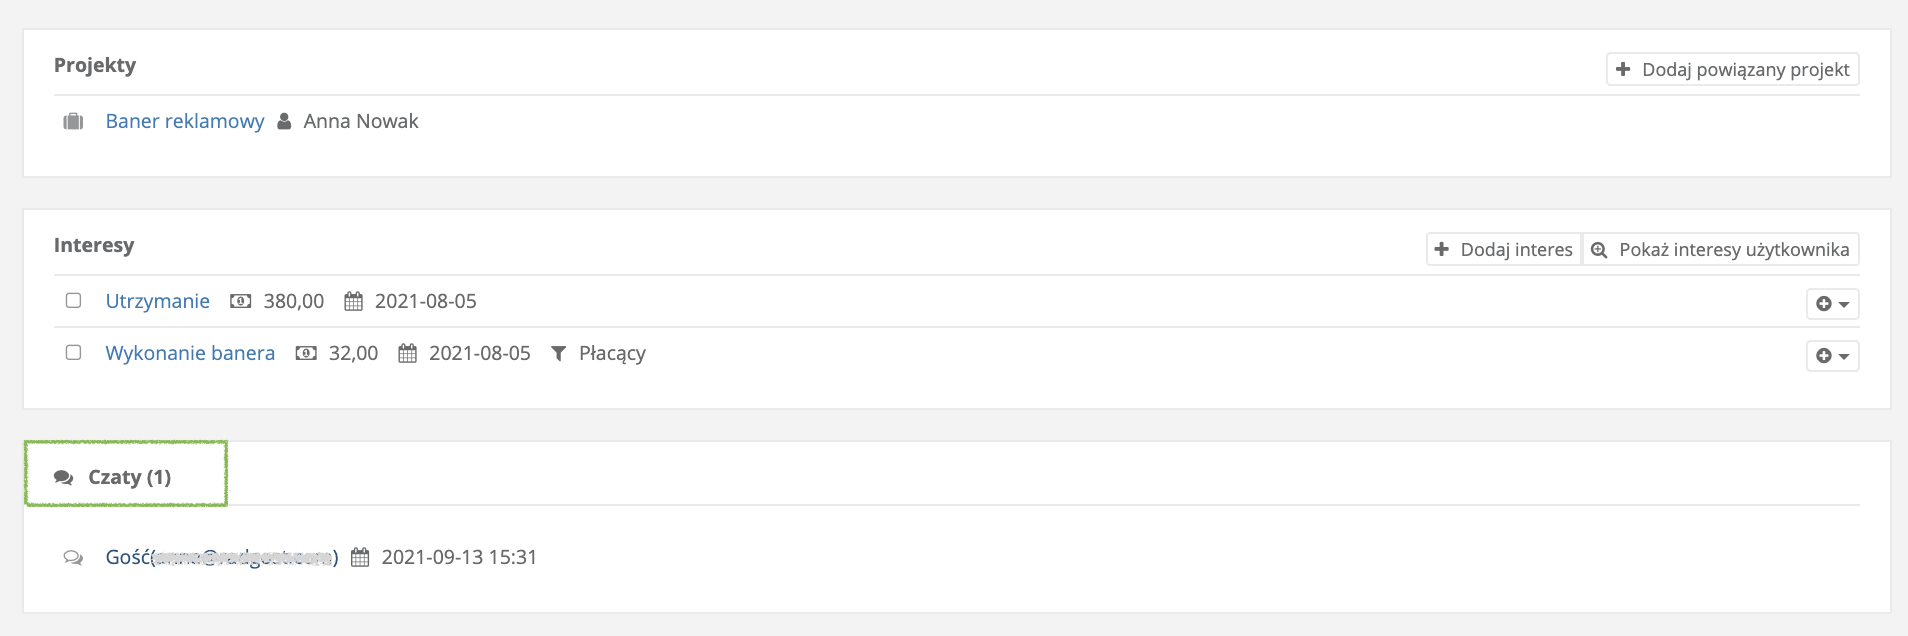
Task: Click the briefcase icon beside Baner reklamowy
Action: pos(73,122)
